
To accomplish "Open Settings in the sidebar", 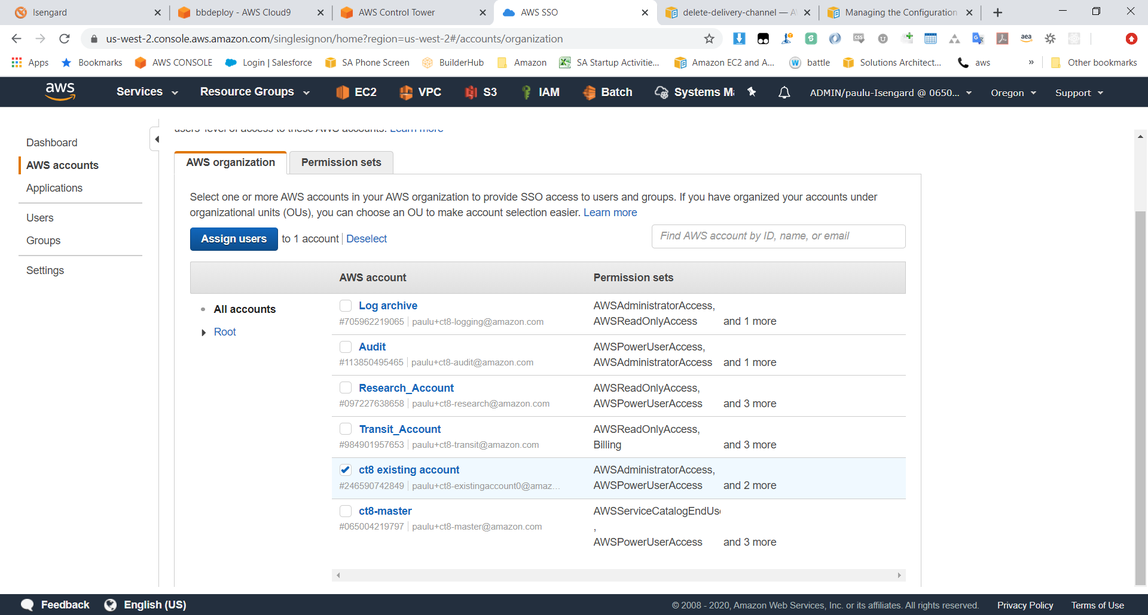I will click(x=45, y=271).
